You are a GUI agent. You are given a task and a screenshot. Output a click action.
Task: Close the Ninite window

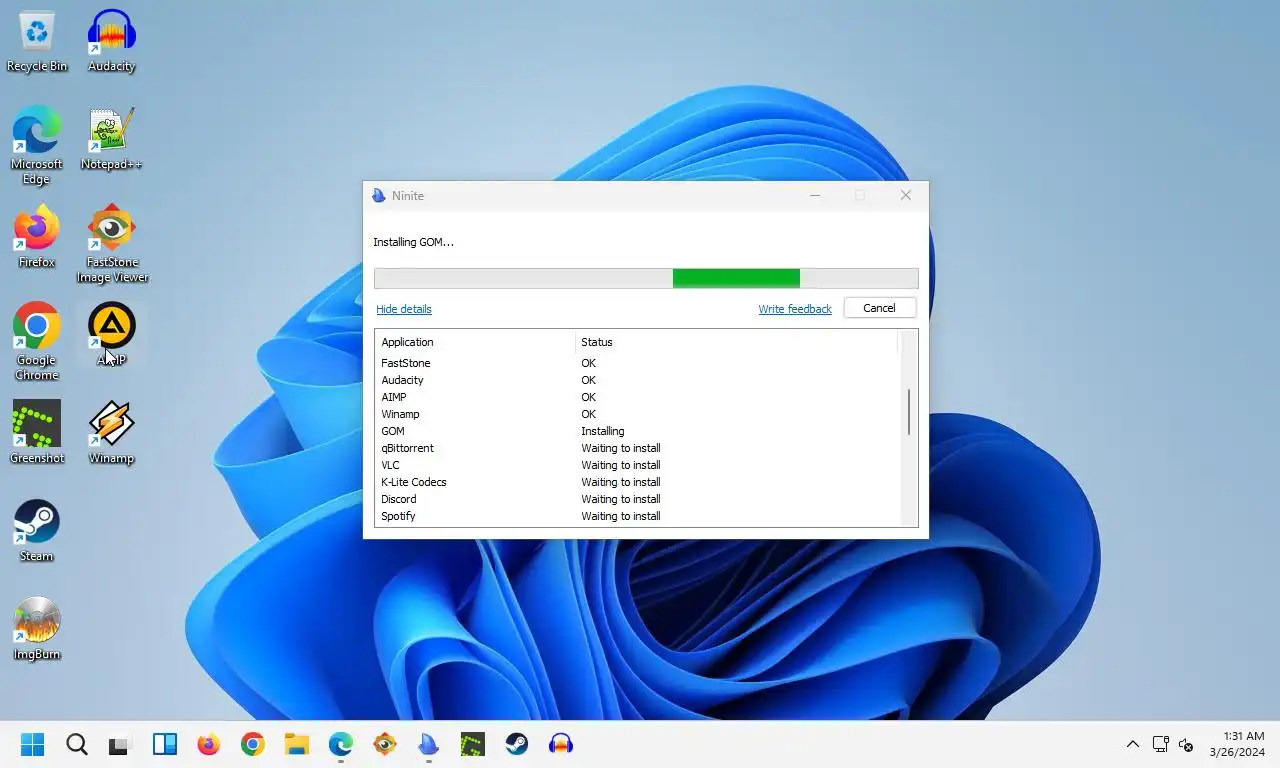point(906,196)
